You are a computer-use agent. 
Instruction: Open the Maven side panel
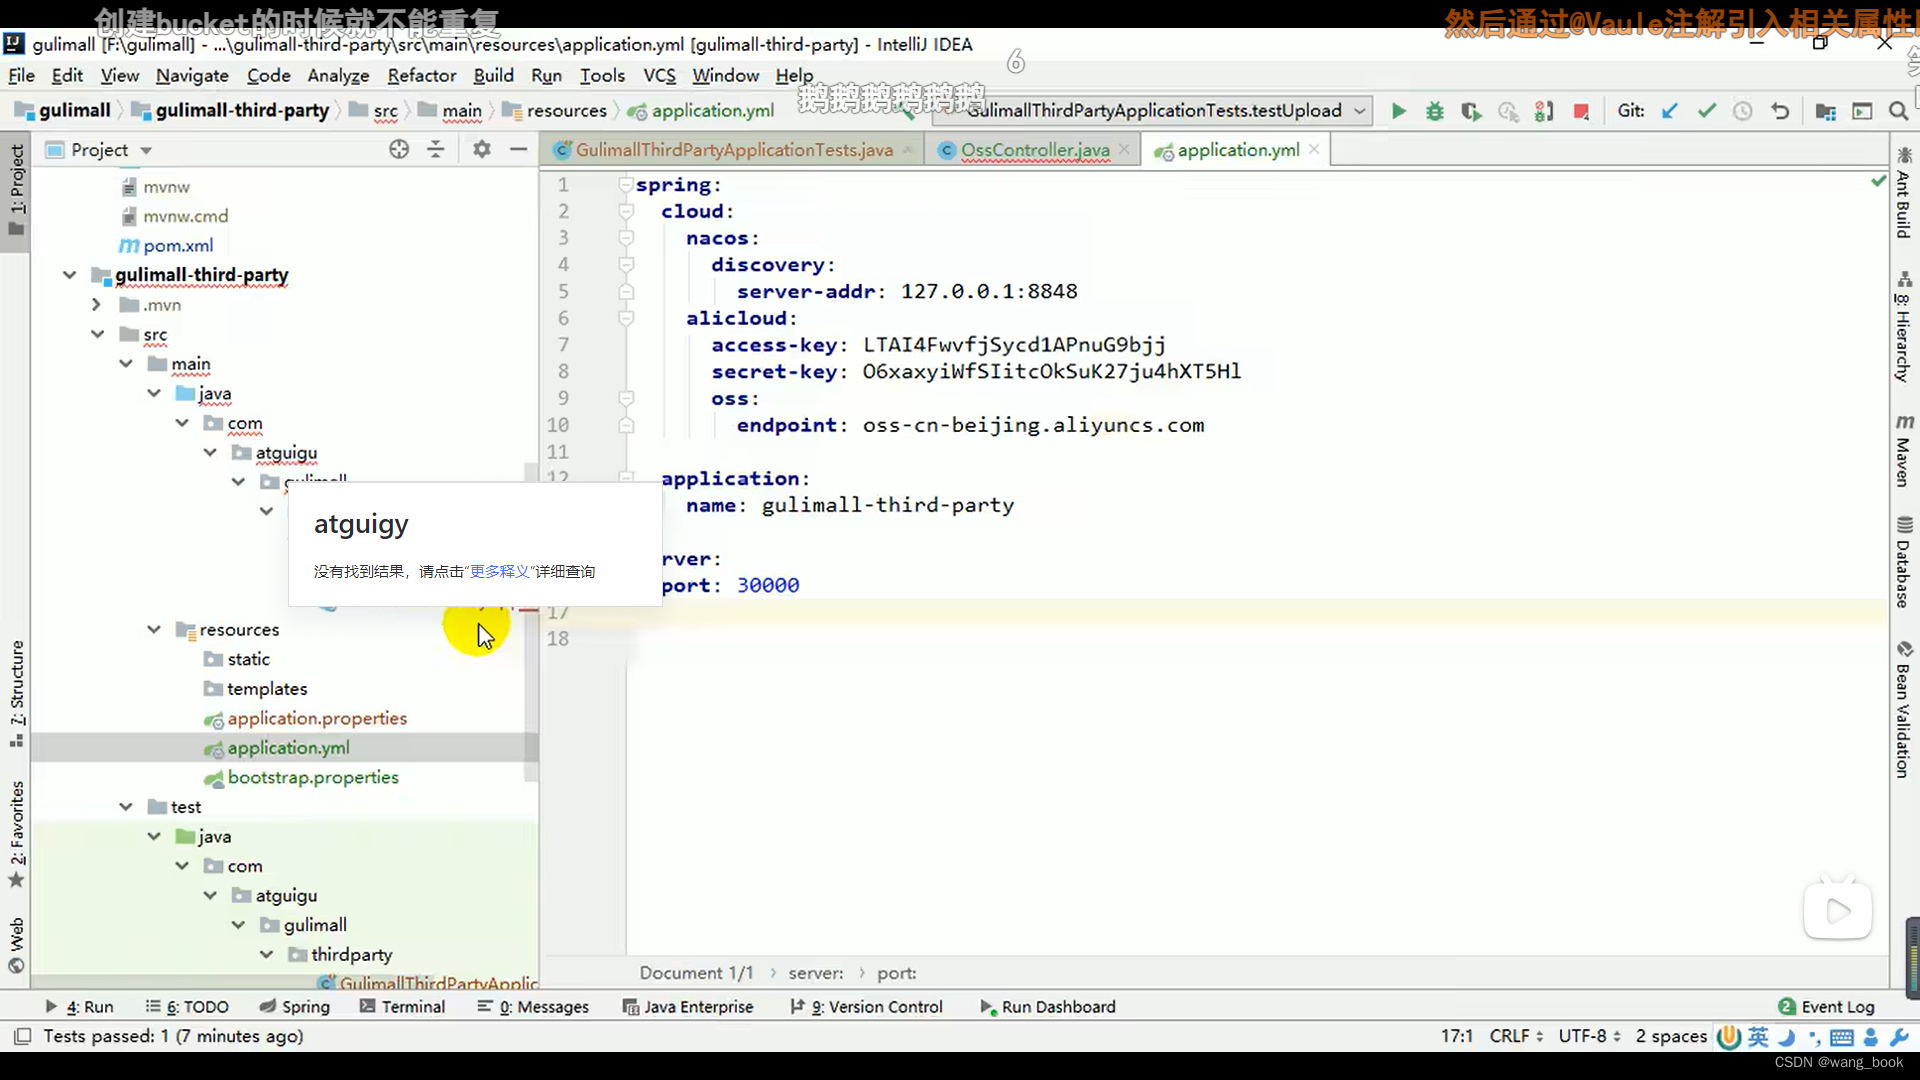pos(1903,451)
